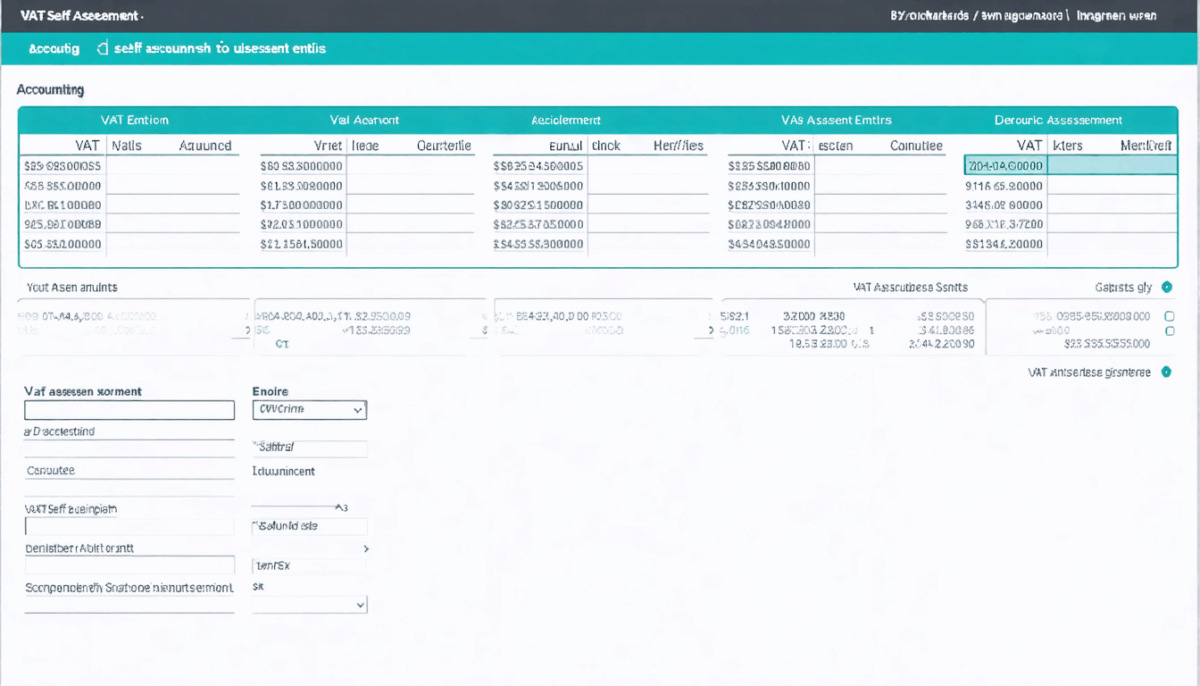Click the '$81.33.0080000' cell

click(x=301, y=185)
